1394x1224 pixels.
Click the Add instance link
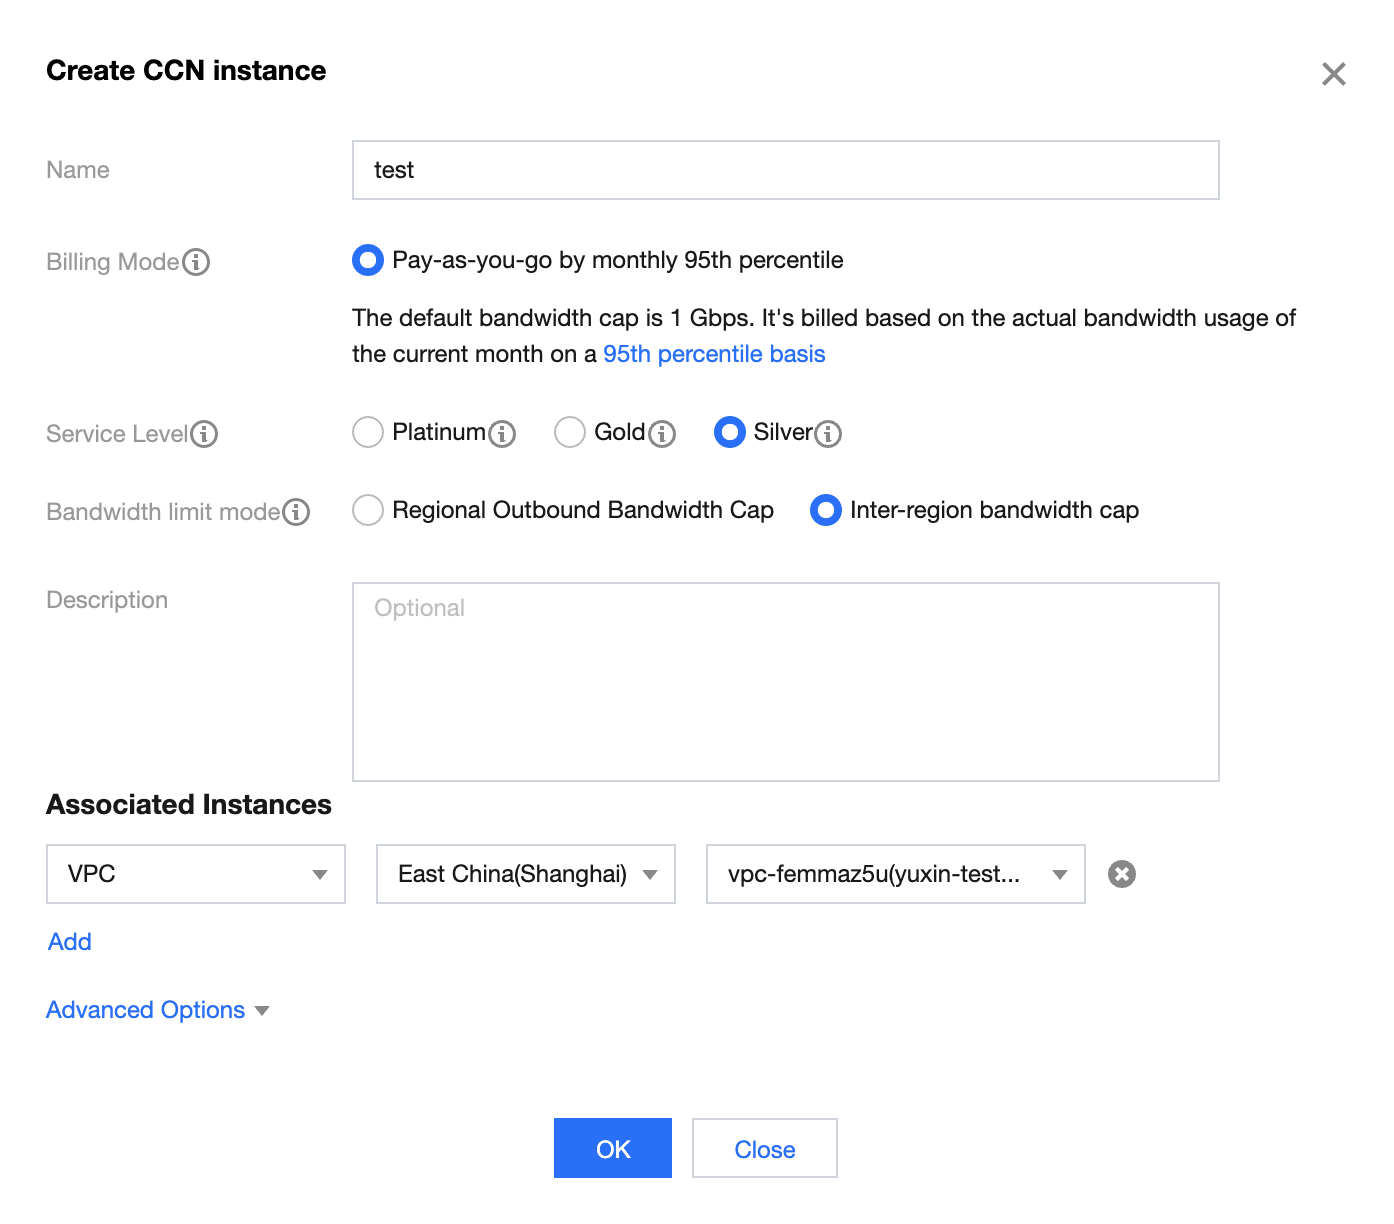pyautogui.click(x=70, y=942)
